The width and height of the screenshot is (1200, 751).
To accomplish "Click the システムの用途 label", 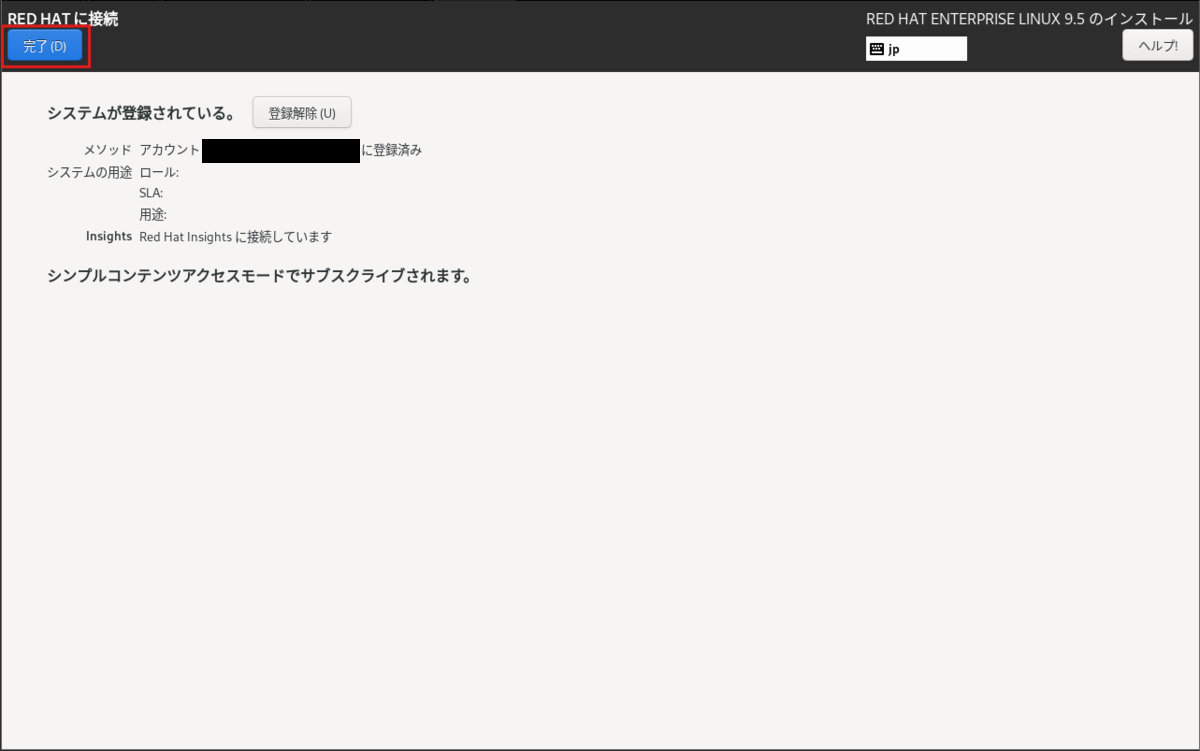I will (89, 172).
